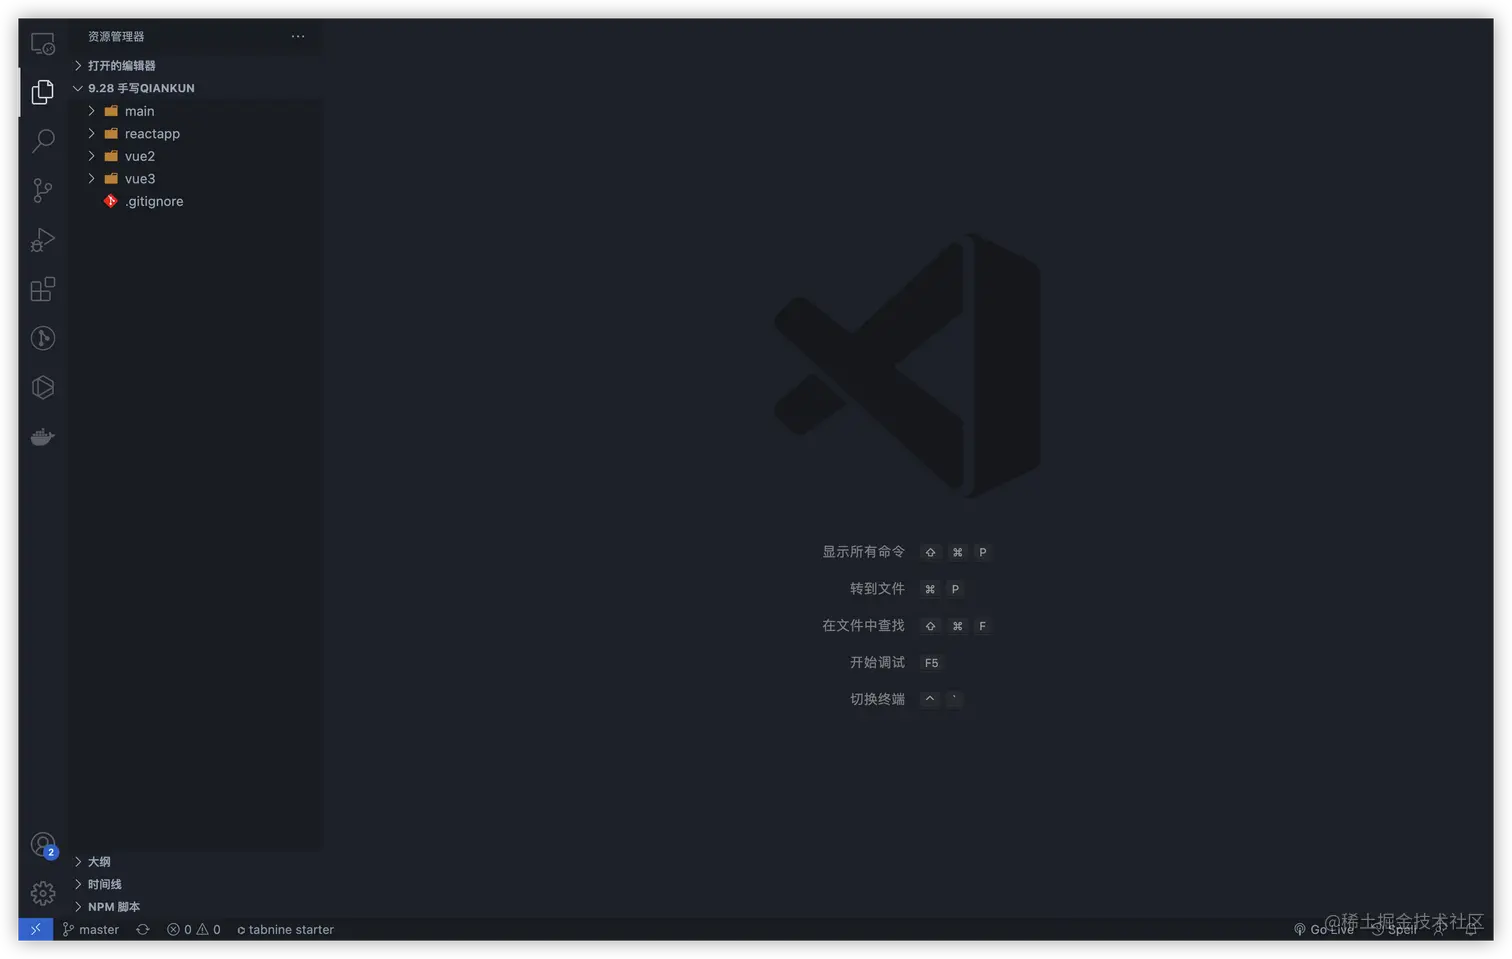Click the vue3 folder icon

(111, 178)
